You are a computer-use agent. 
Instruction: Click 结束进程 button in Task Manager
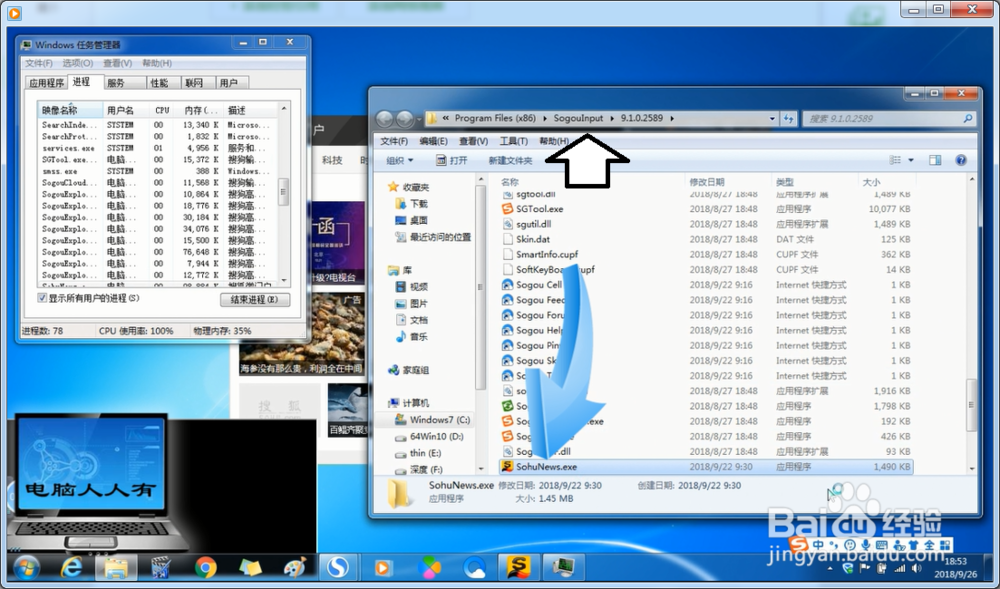pyautogui.click(x=255, y=300)
